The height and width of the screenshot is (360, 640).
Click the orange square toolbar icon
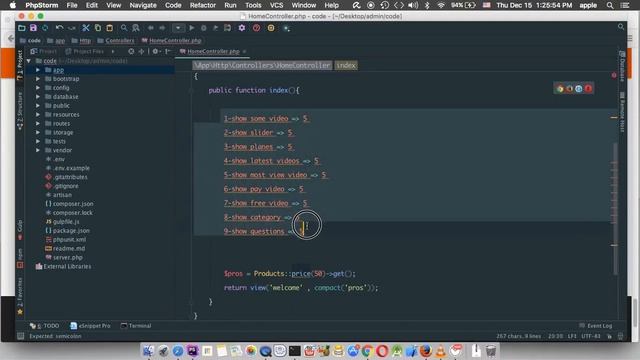271,28
